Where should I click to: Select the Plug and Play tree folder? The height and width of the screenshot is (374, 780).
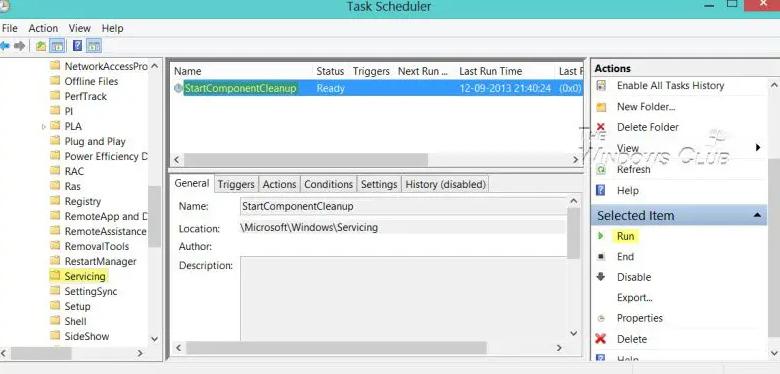[x=95, y=141]
